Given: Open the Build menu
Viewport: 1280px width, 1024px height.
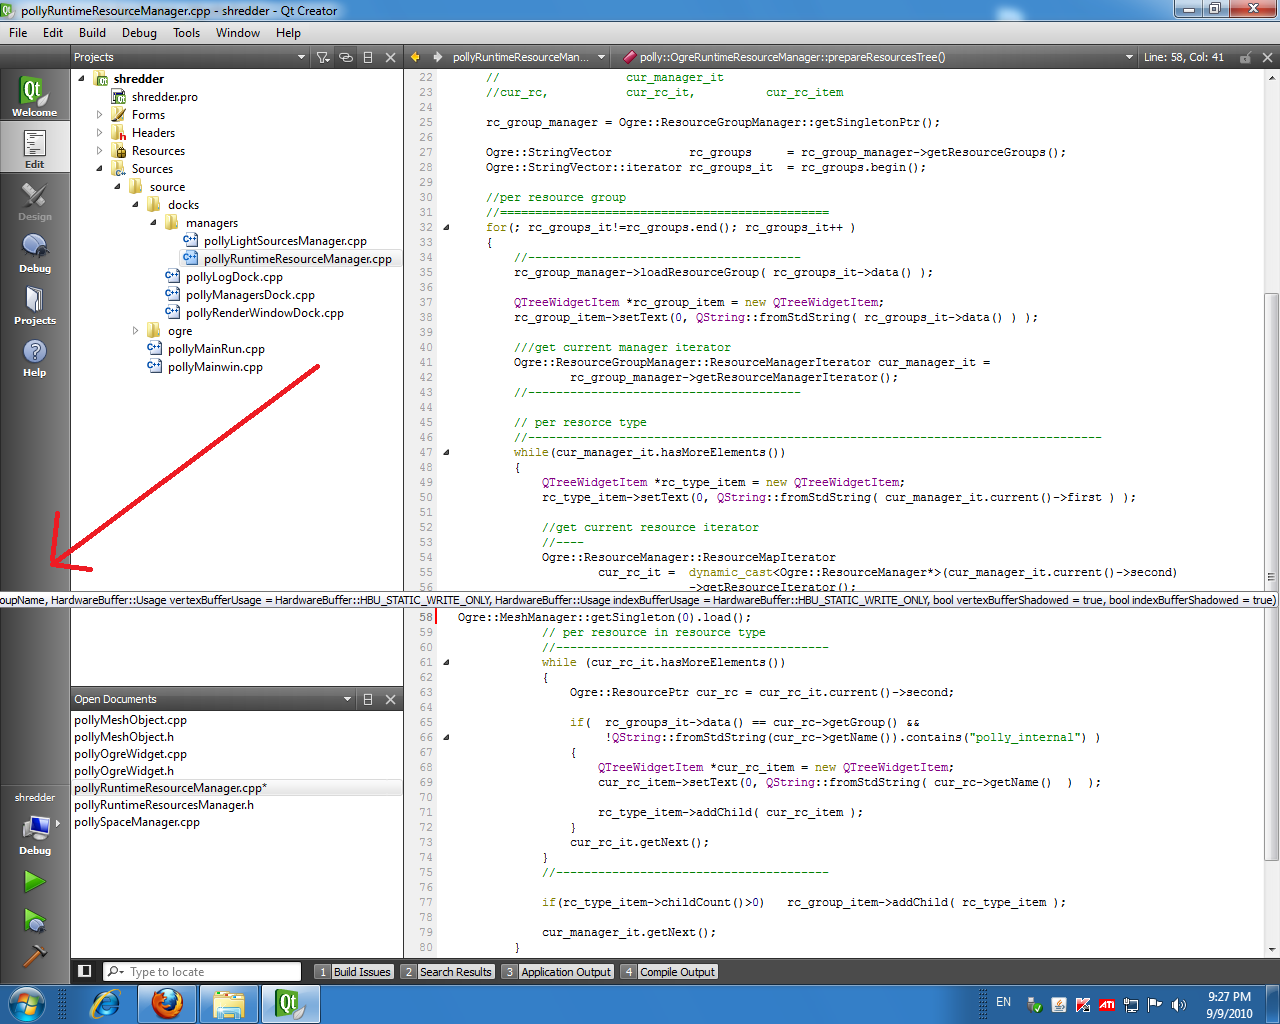Looking at the screenshot, I should 92,33.
